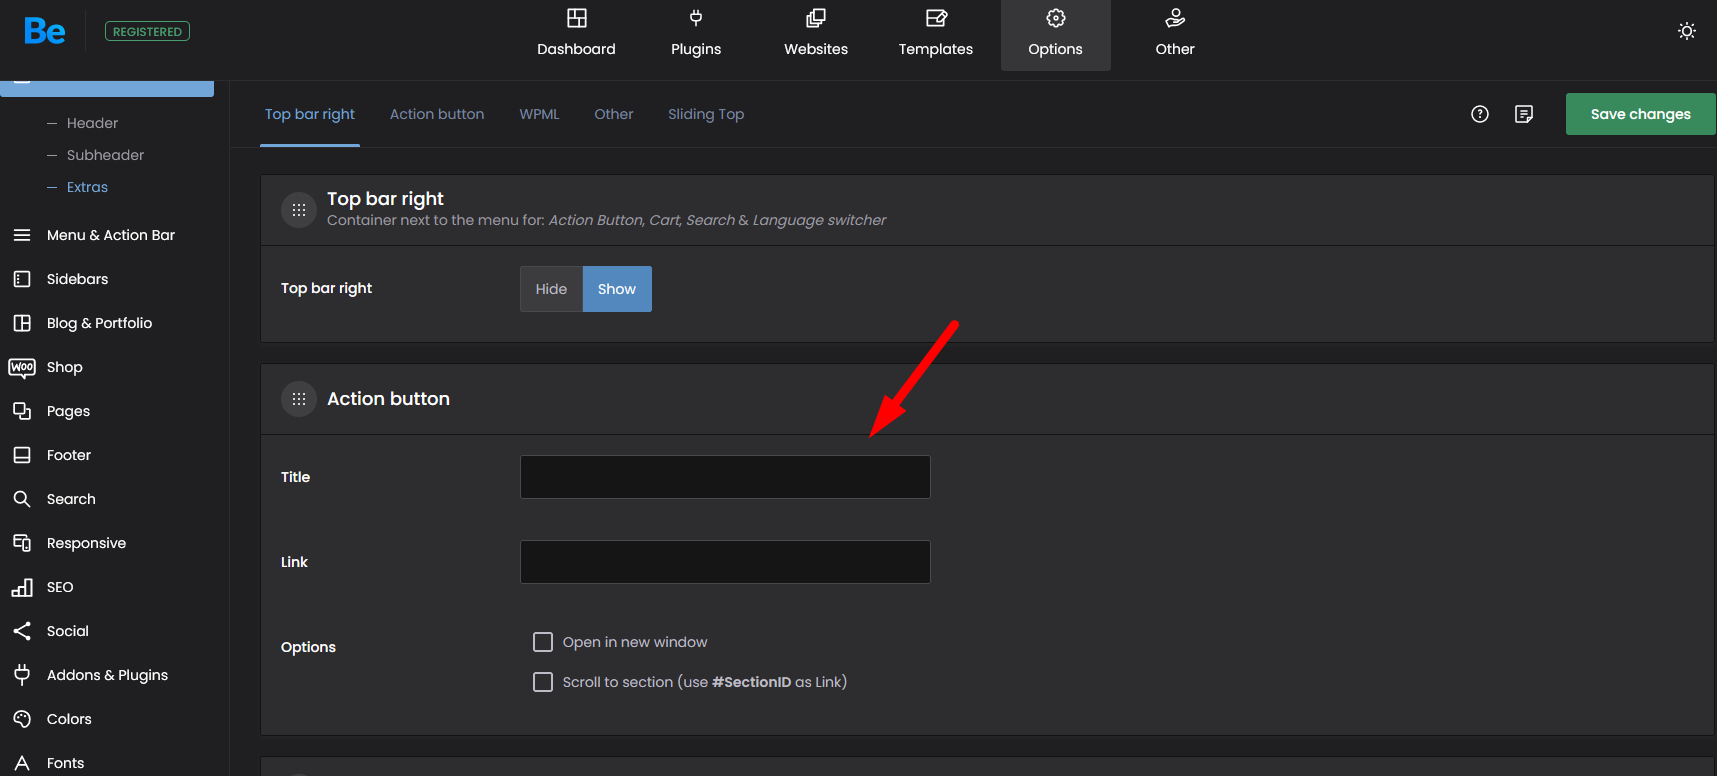Image resolution: width=1717 pixels, height=776 pixels.
Task: Click the Social share icon
Action: tap(22, 631)
